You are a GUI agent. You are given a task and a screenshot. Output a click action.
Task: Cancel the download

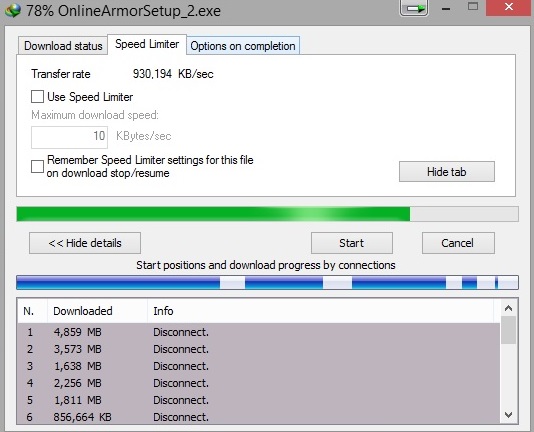(458, 243)
